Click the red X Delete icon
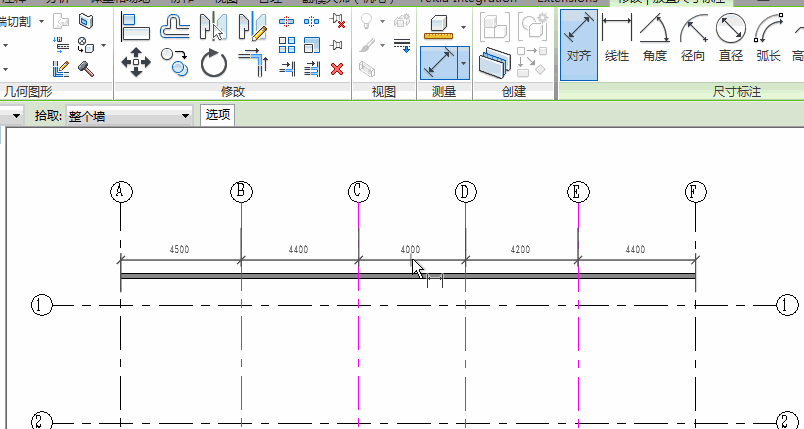Viewport: 804px width, 429px height. coord(337,69)
